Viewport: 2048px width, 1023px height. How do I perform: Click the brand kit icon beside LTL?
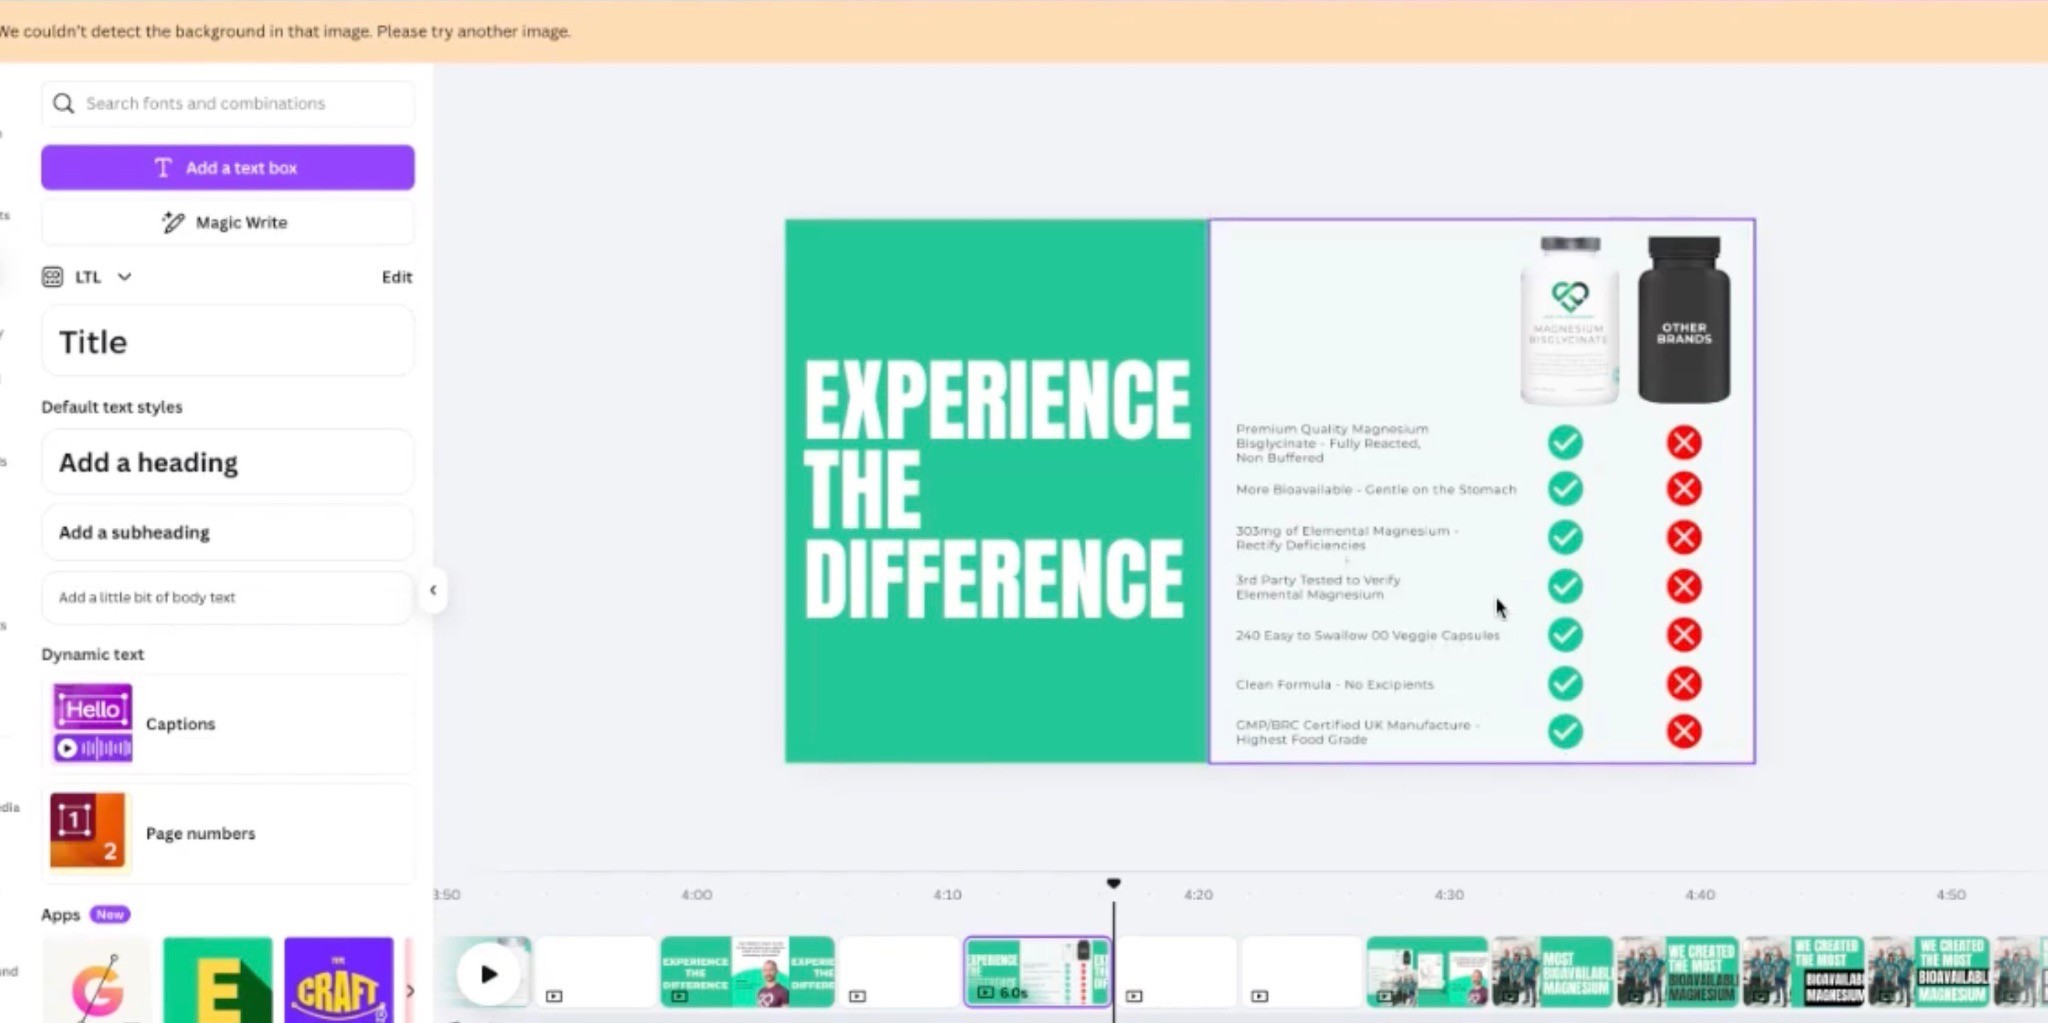[52, 277]
